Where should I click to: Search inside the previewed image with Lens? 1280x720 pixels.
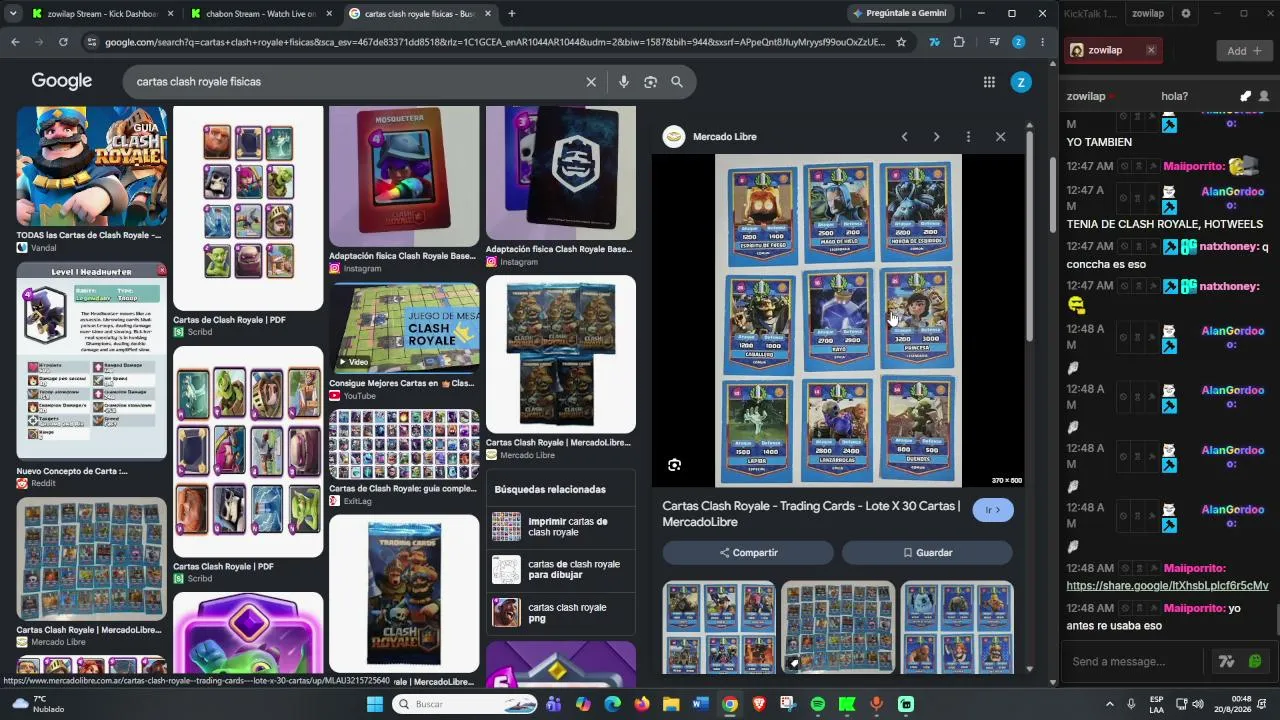point(675,465)
